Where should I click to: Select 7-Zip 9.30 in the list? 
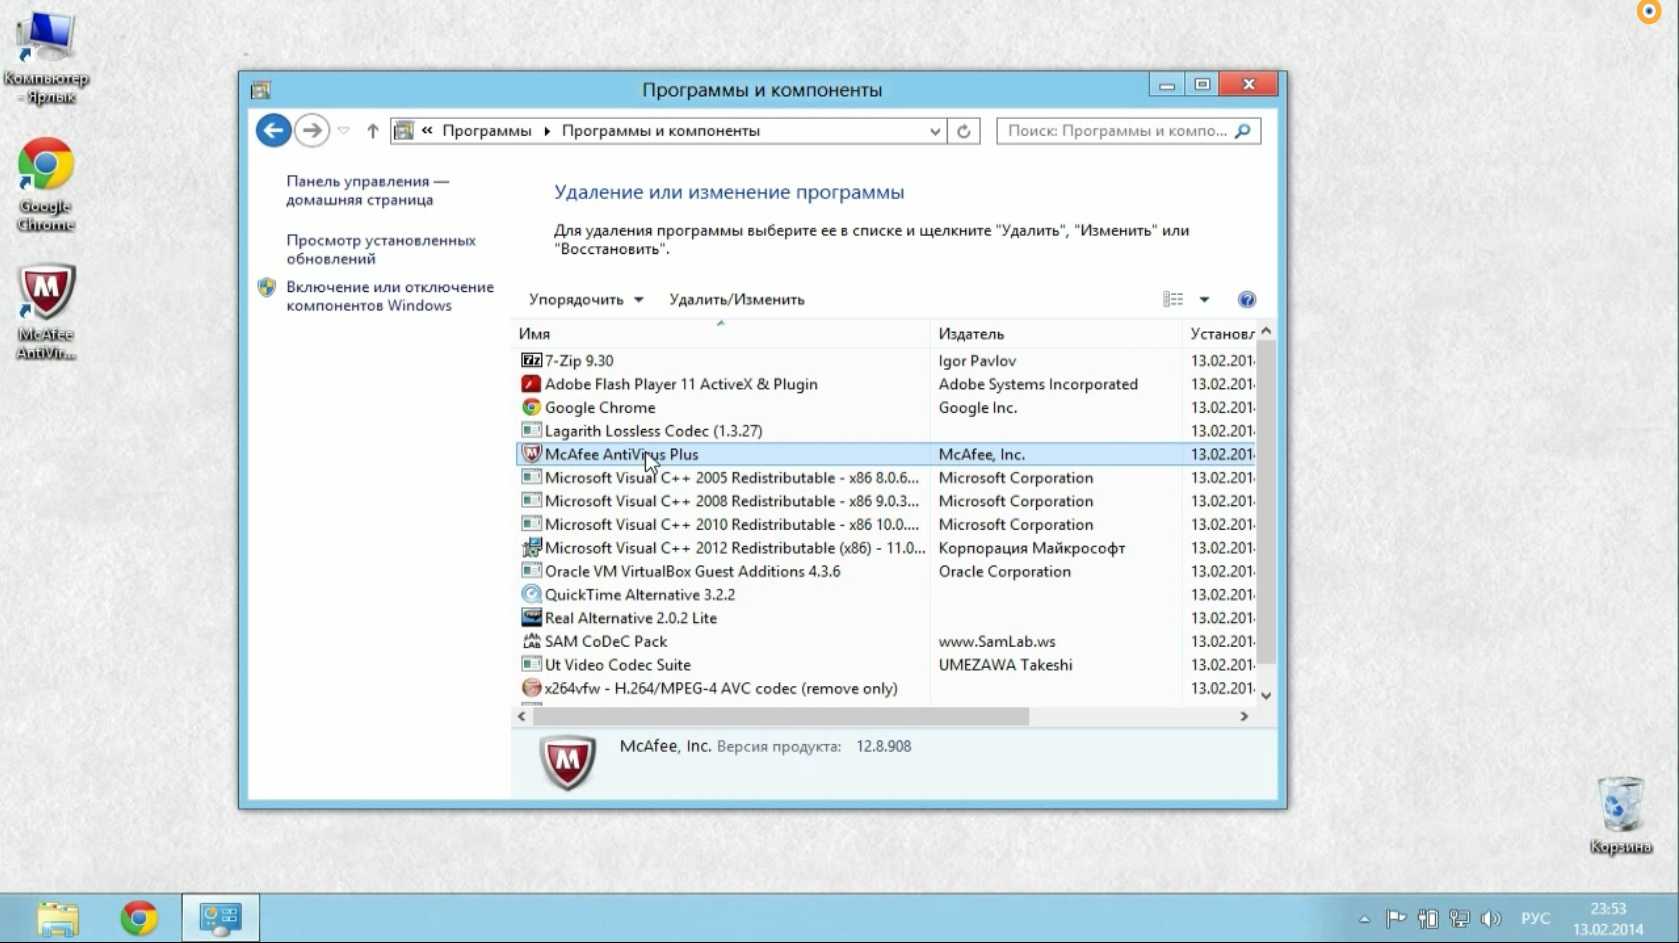pos(579,361)
